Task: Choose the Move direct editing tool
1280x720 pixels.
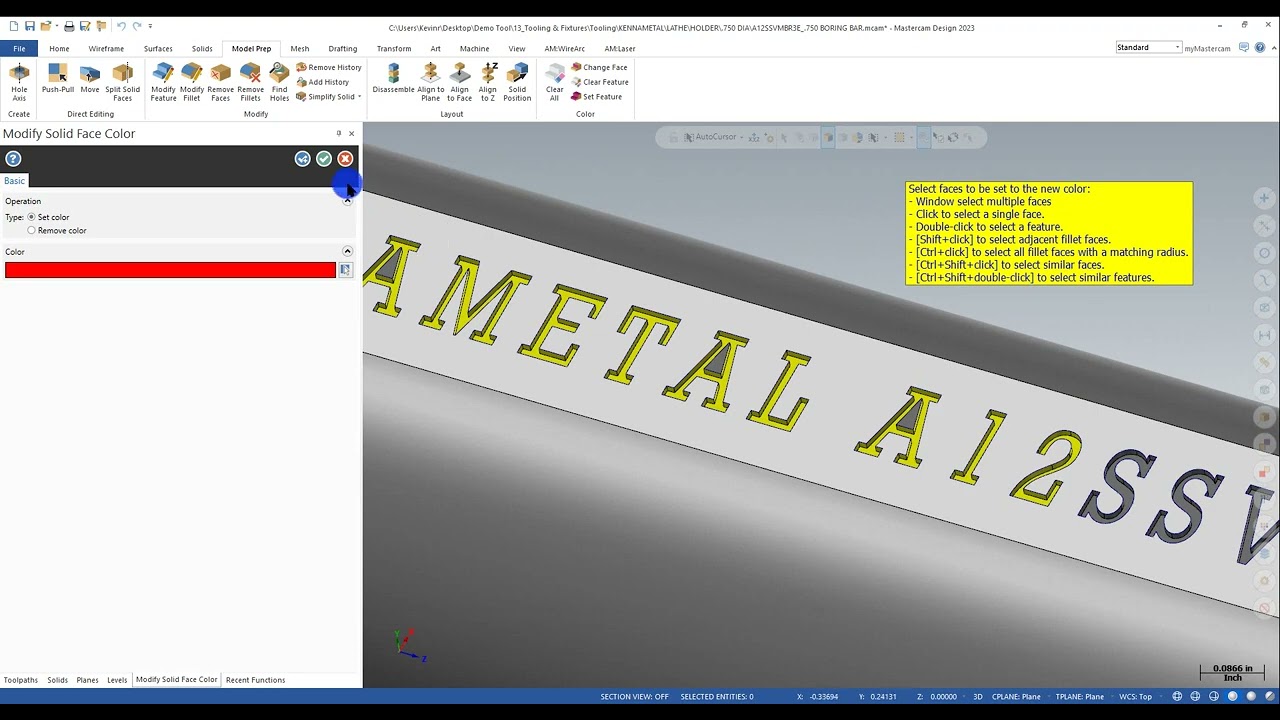Action: 90,79
